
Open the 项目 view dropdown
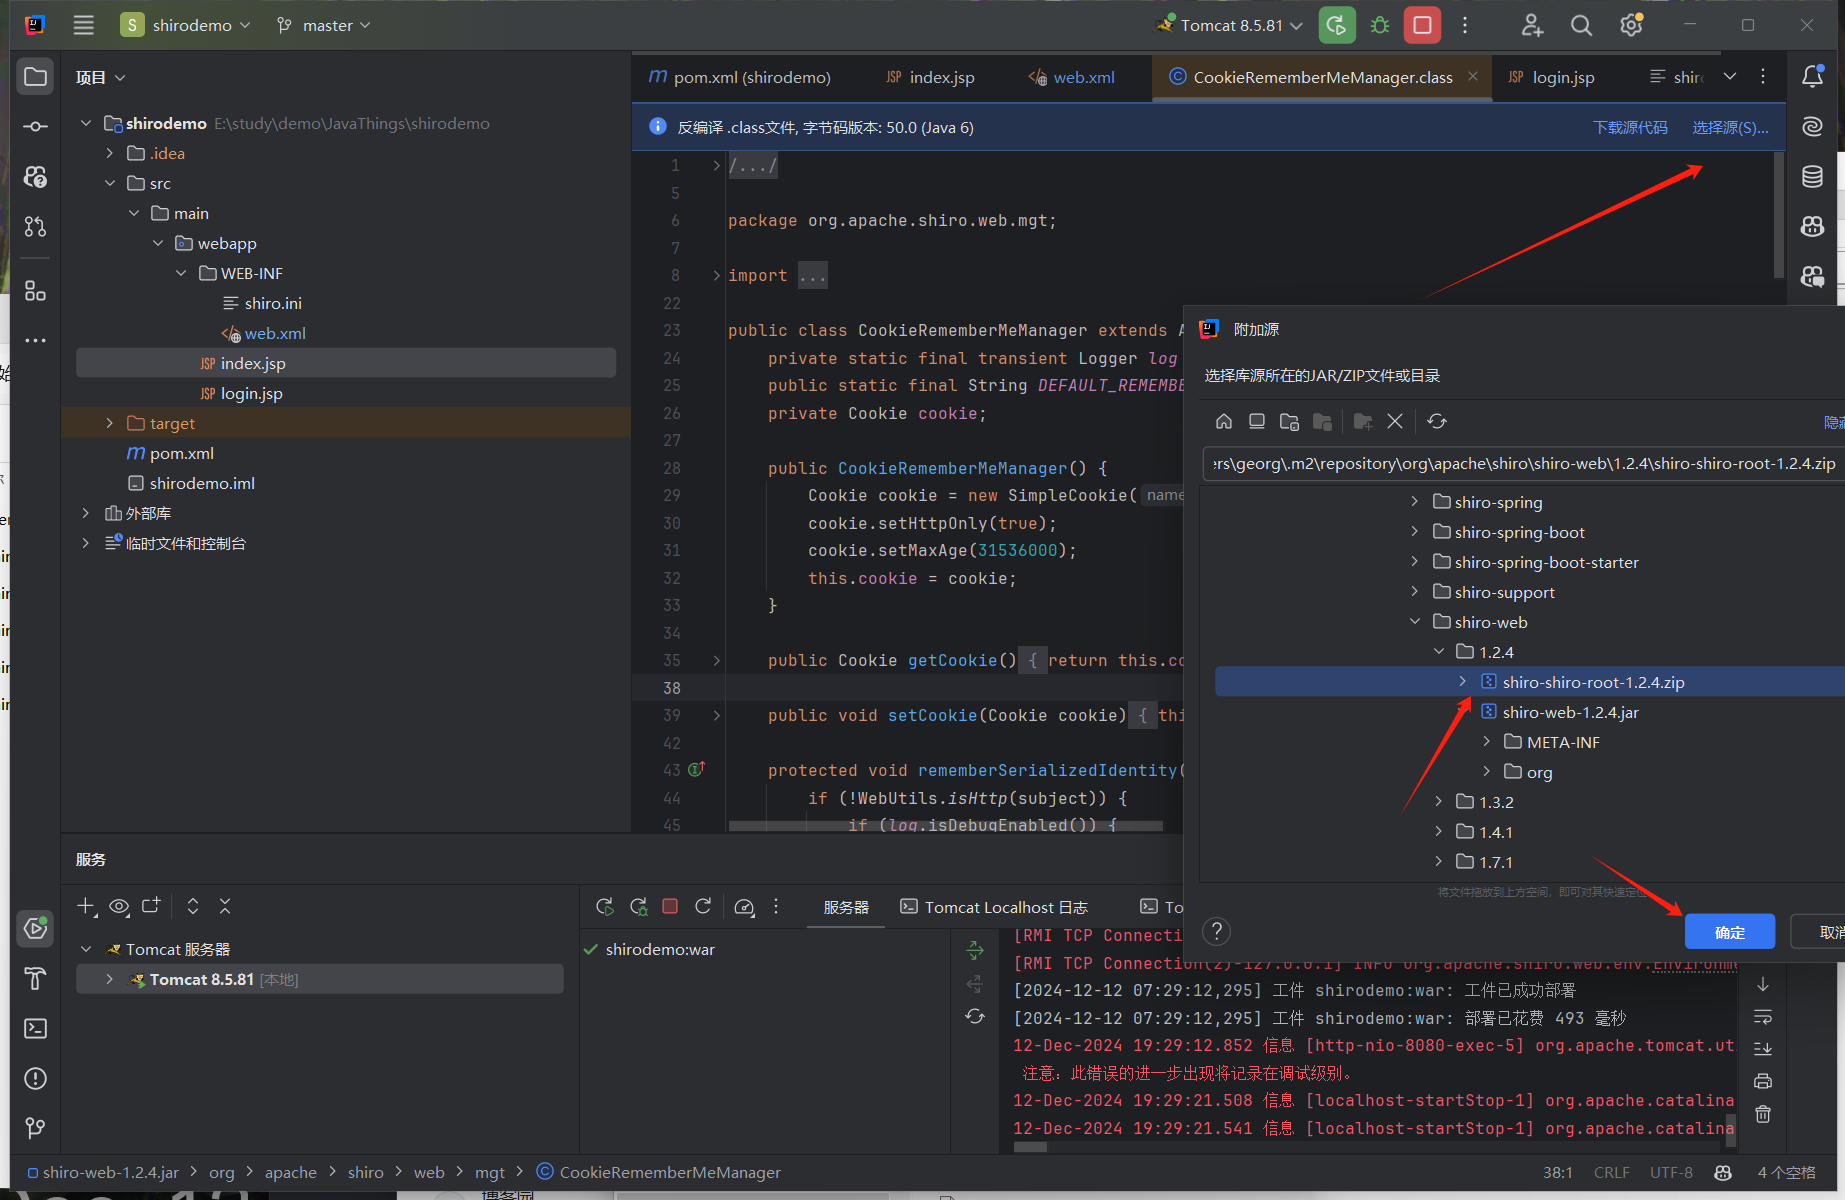click(x=101, y=77)
